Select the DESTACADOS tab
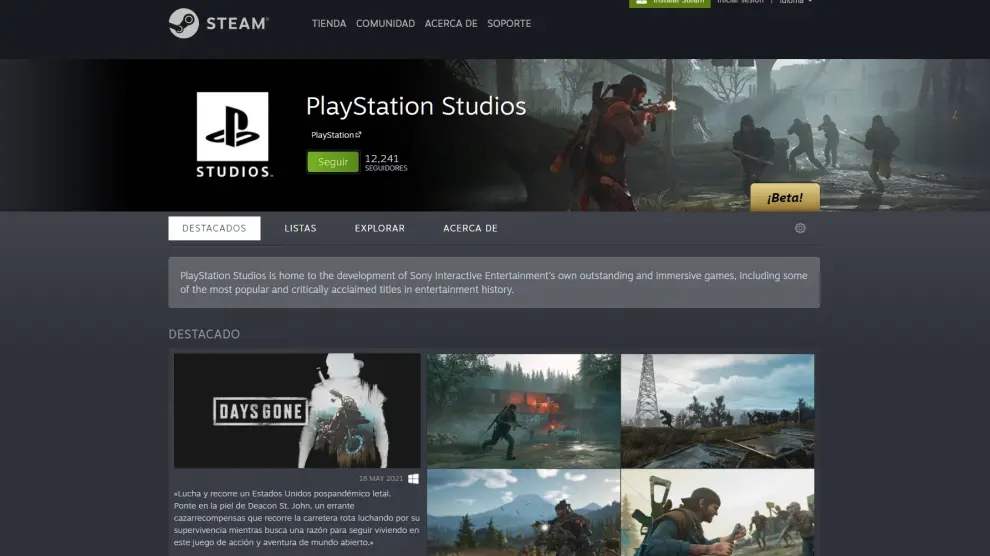990x556 pixels. [x=214, y=228]
